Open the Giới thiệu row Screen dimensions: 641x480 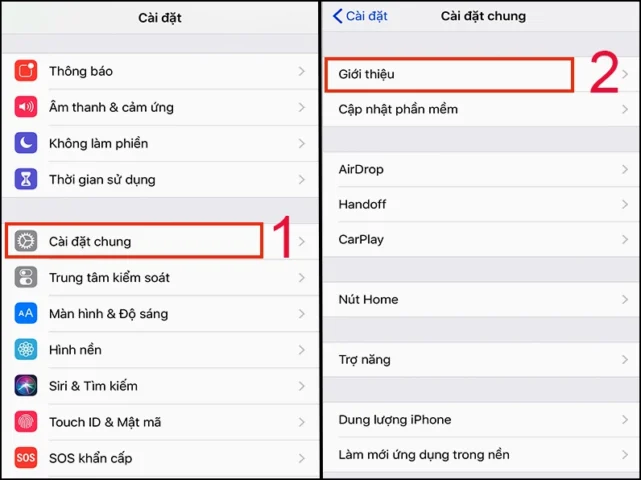(482, 74)
